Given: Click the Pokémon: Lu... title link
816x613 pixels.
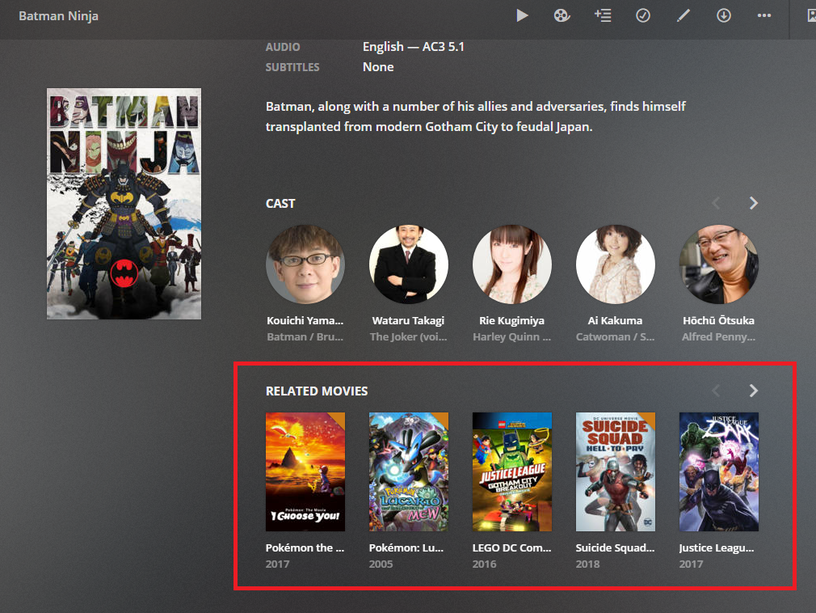Looking at the screenshot, I should tap(406, 547).
